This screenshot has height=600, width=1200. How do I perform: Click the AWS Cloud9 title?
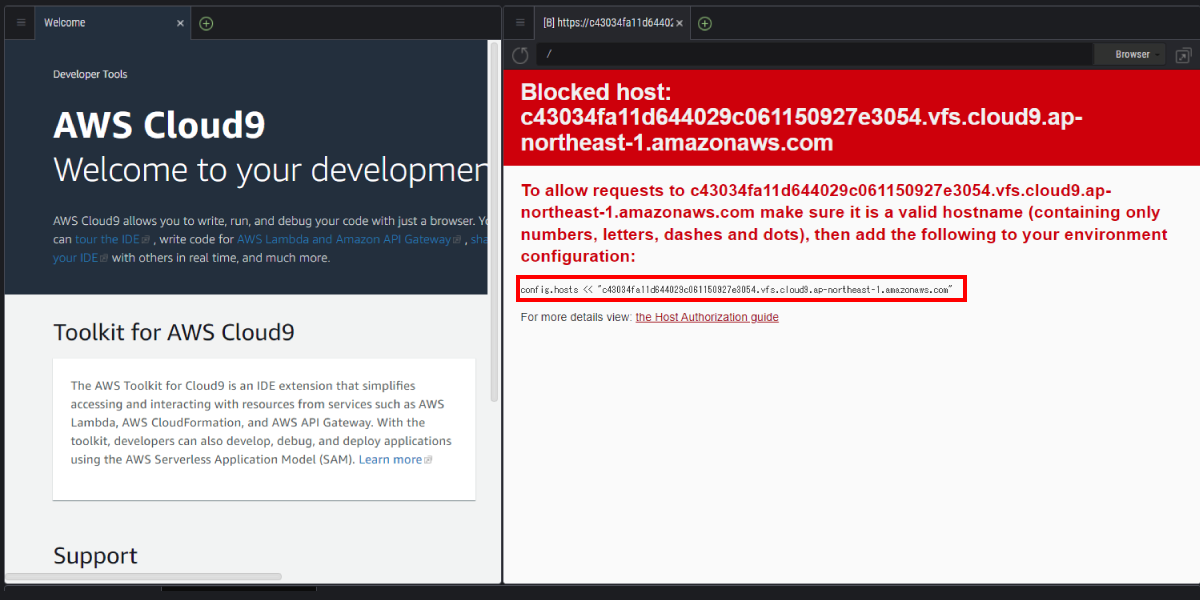(159, 126)
